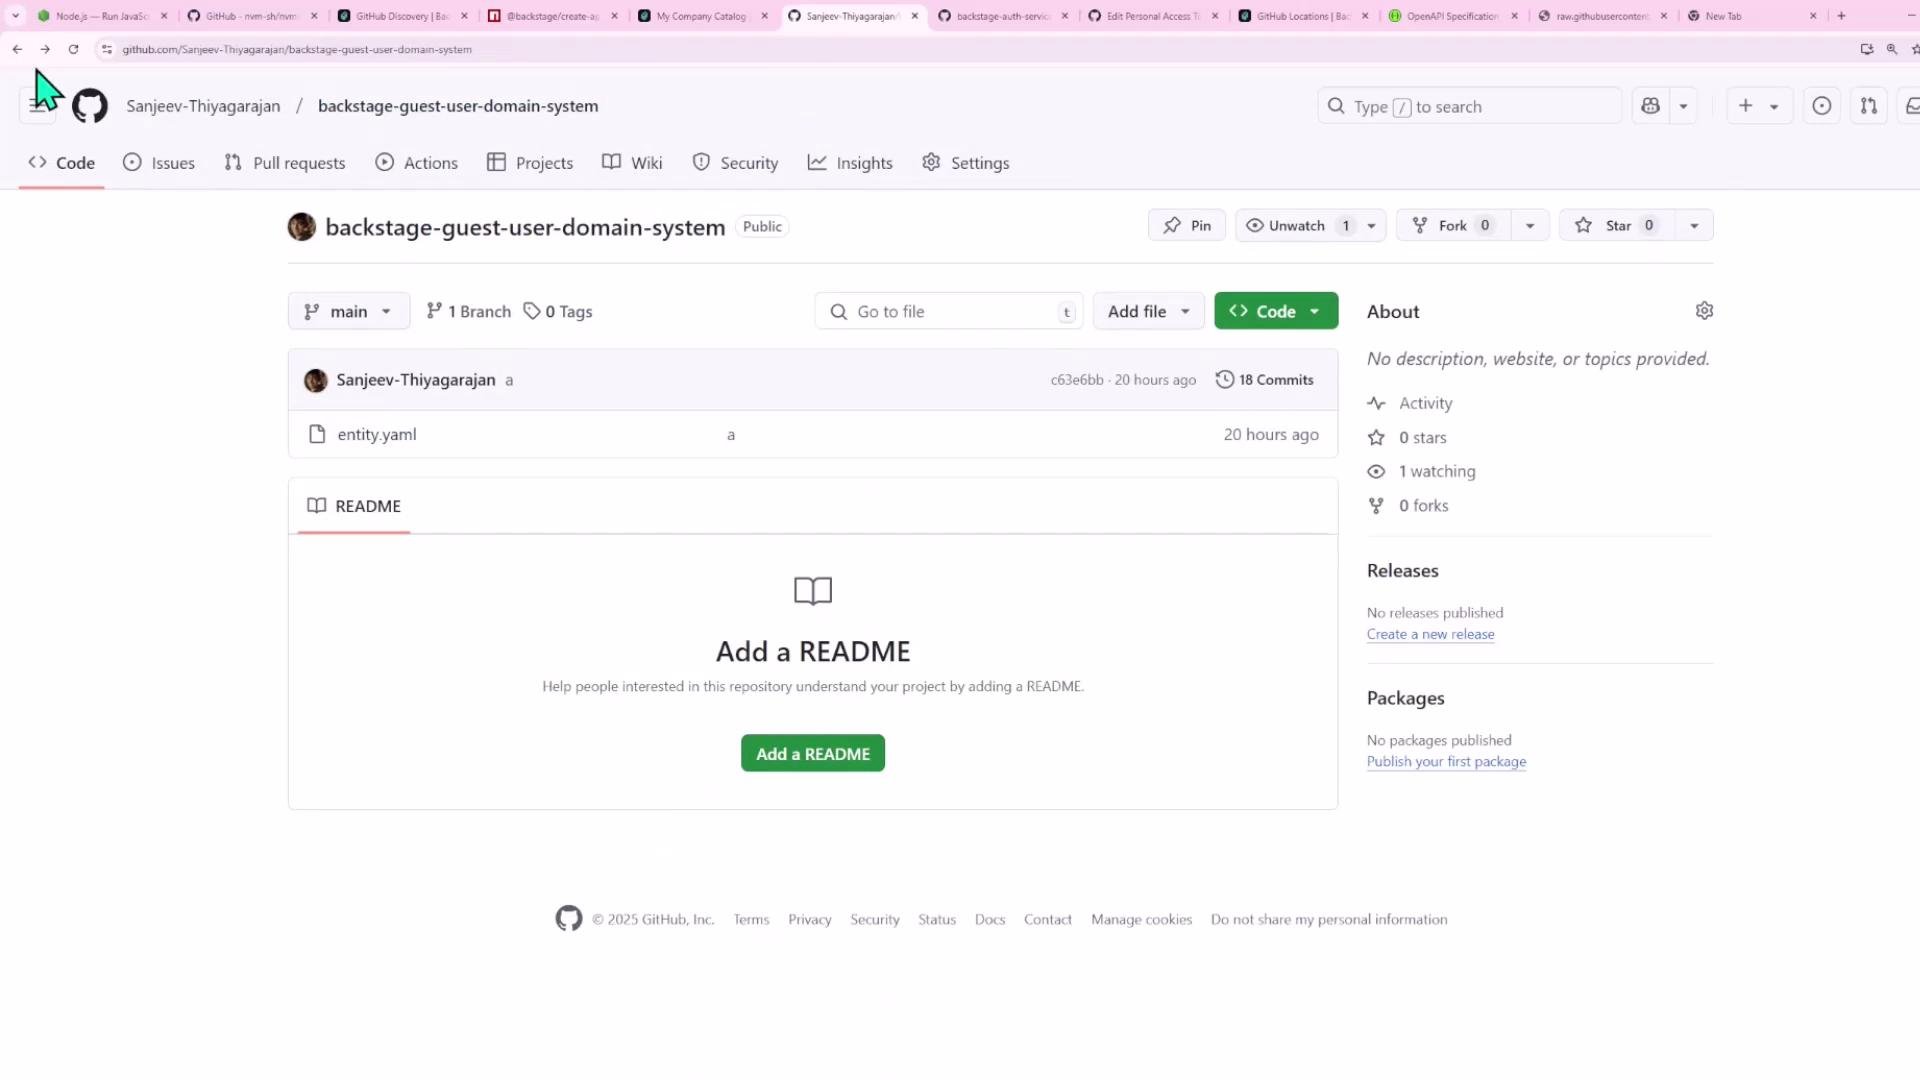Open the GitHub home logo
Image resolution: width=1920 pixels, height=1080 pixels.
pyautogui.click(x=90, y=106)
